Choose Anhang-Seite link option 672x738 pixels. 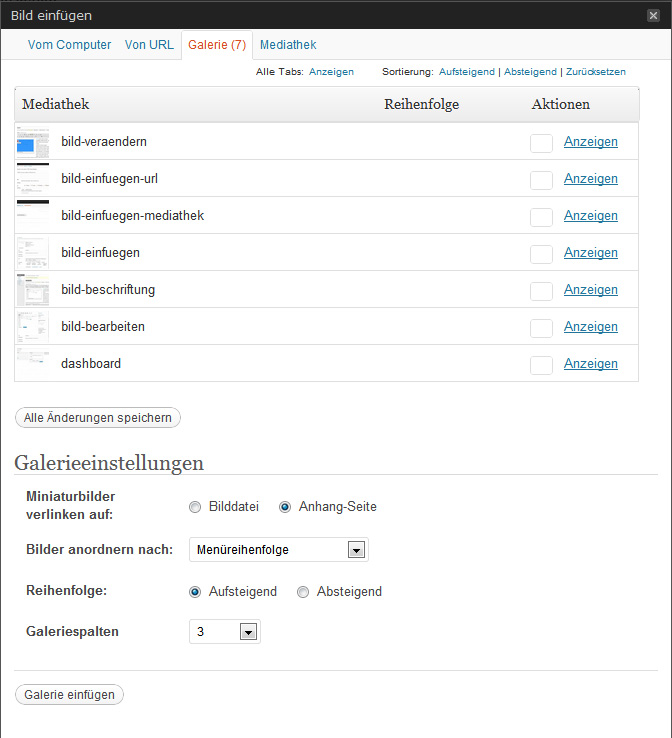coord(285,507)
